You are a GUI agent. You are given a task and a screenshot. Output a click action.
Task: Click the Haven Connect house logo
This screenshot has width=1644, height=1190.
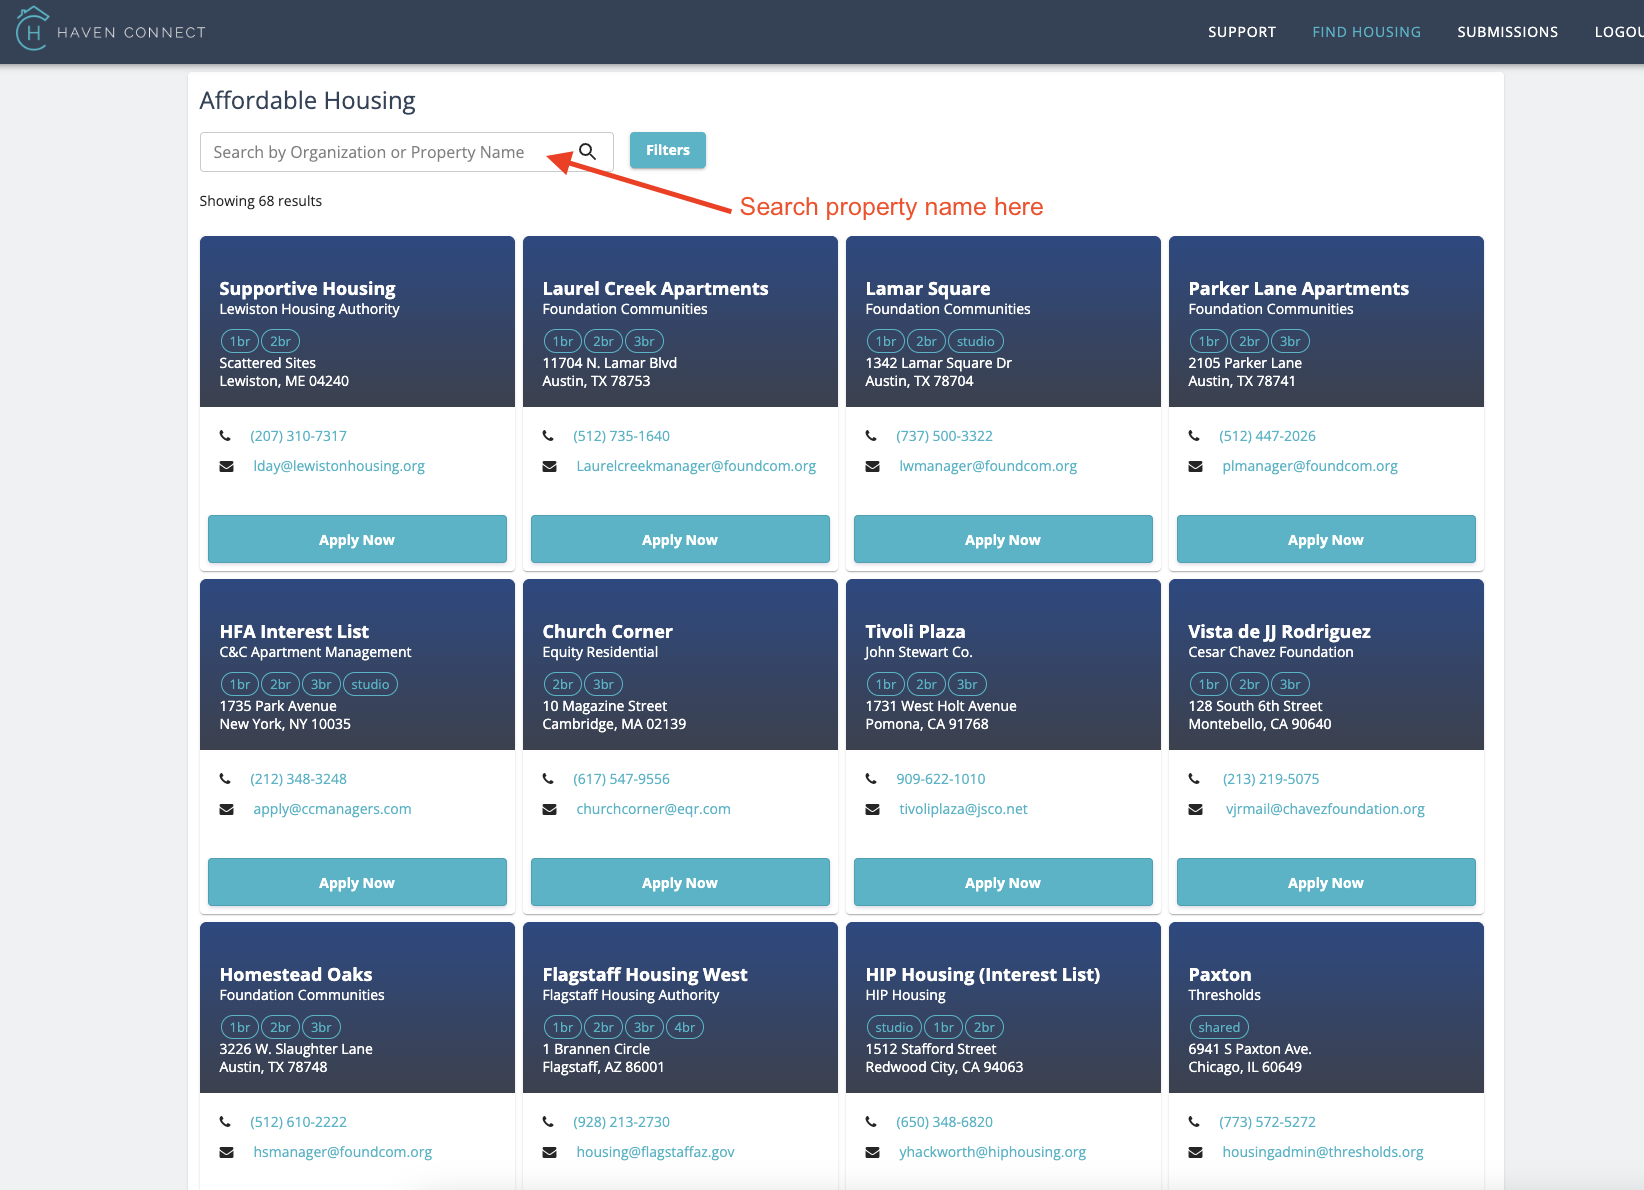(32, 29)
